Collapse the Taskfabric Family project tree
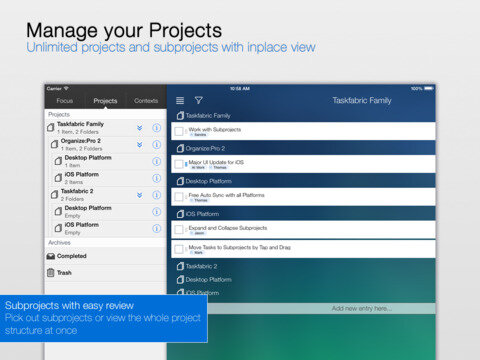This screenshot has height=360, width=480. click(140, 128)
